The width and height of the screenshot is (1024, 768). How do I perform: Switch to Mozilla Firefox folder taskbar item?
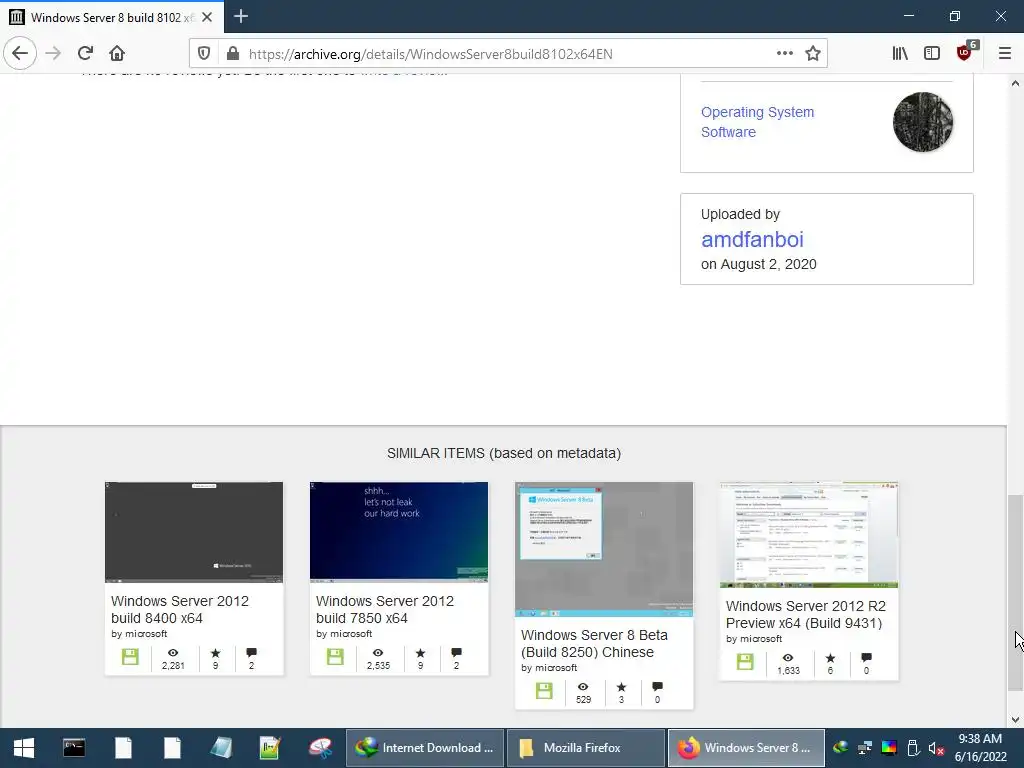coord(586,748)
